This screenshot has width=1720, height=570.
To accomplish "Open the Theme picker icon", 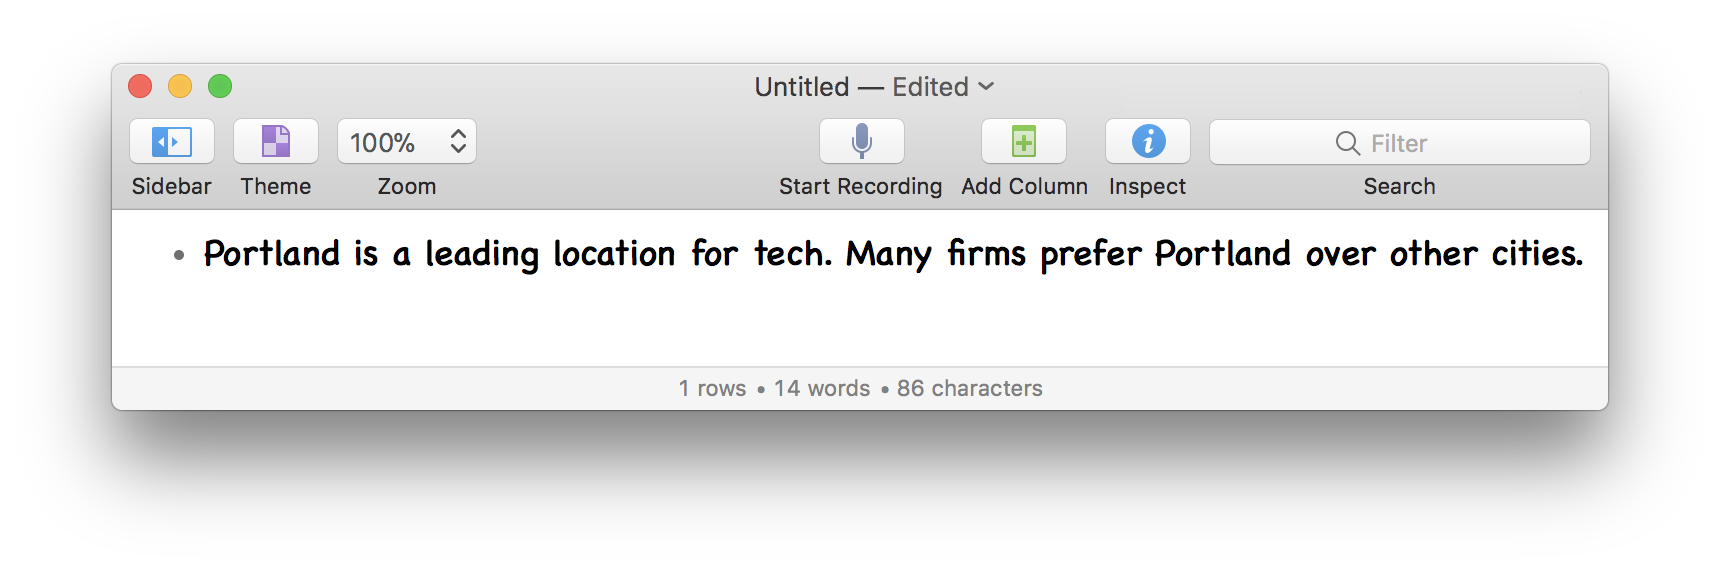I will point(276,142).
